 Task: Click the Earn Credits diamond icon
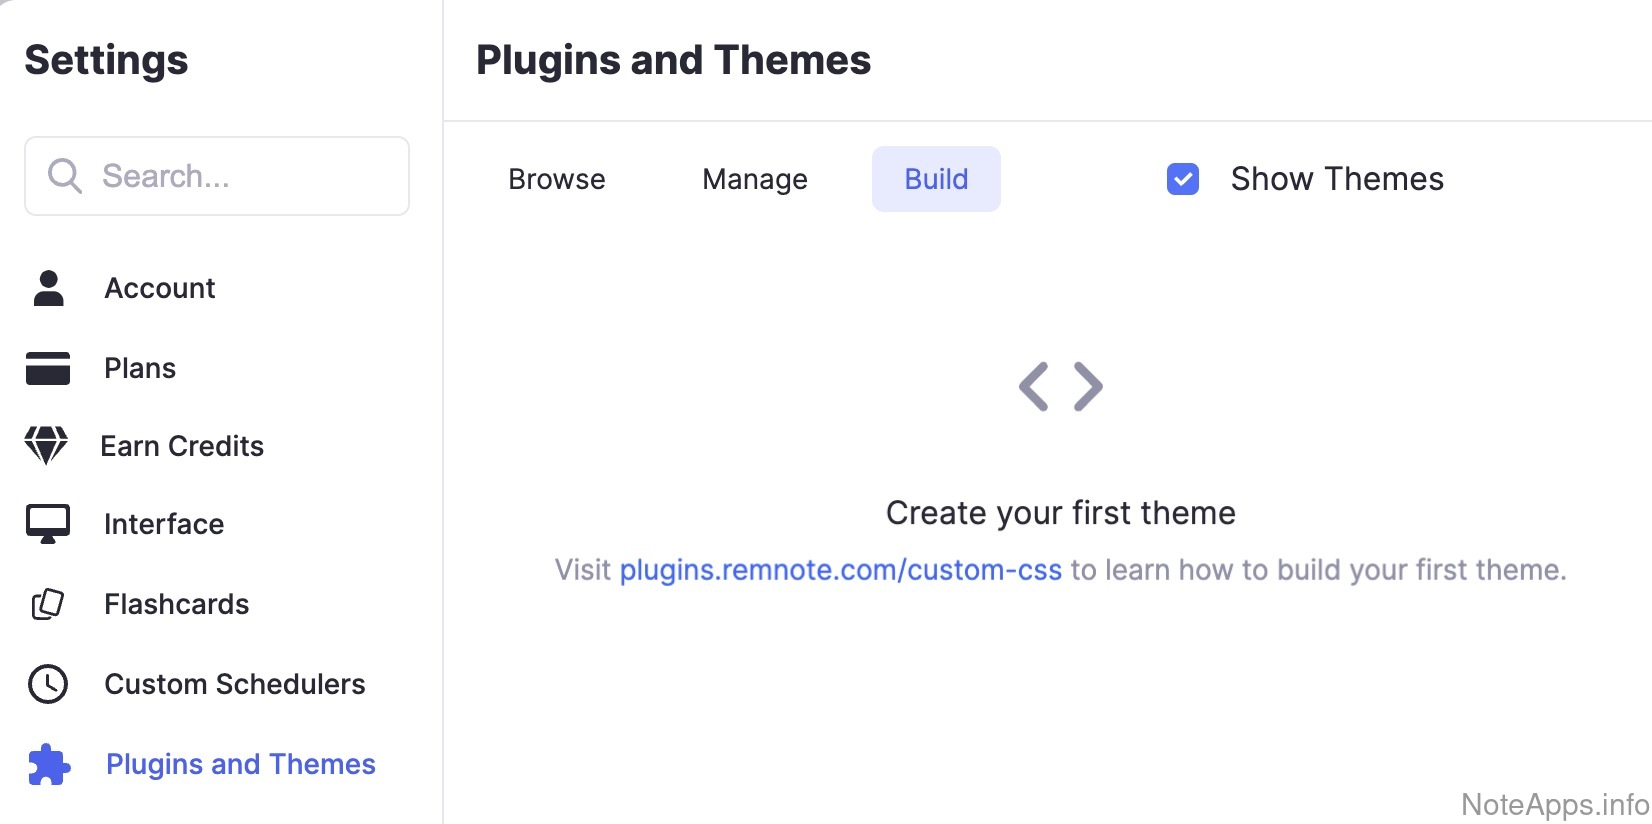46,445
